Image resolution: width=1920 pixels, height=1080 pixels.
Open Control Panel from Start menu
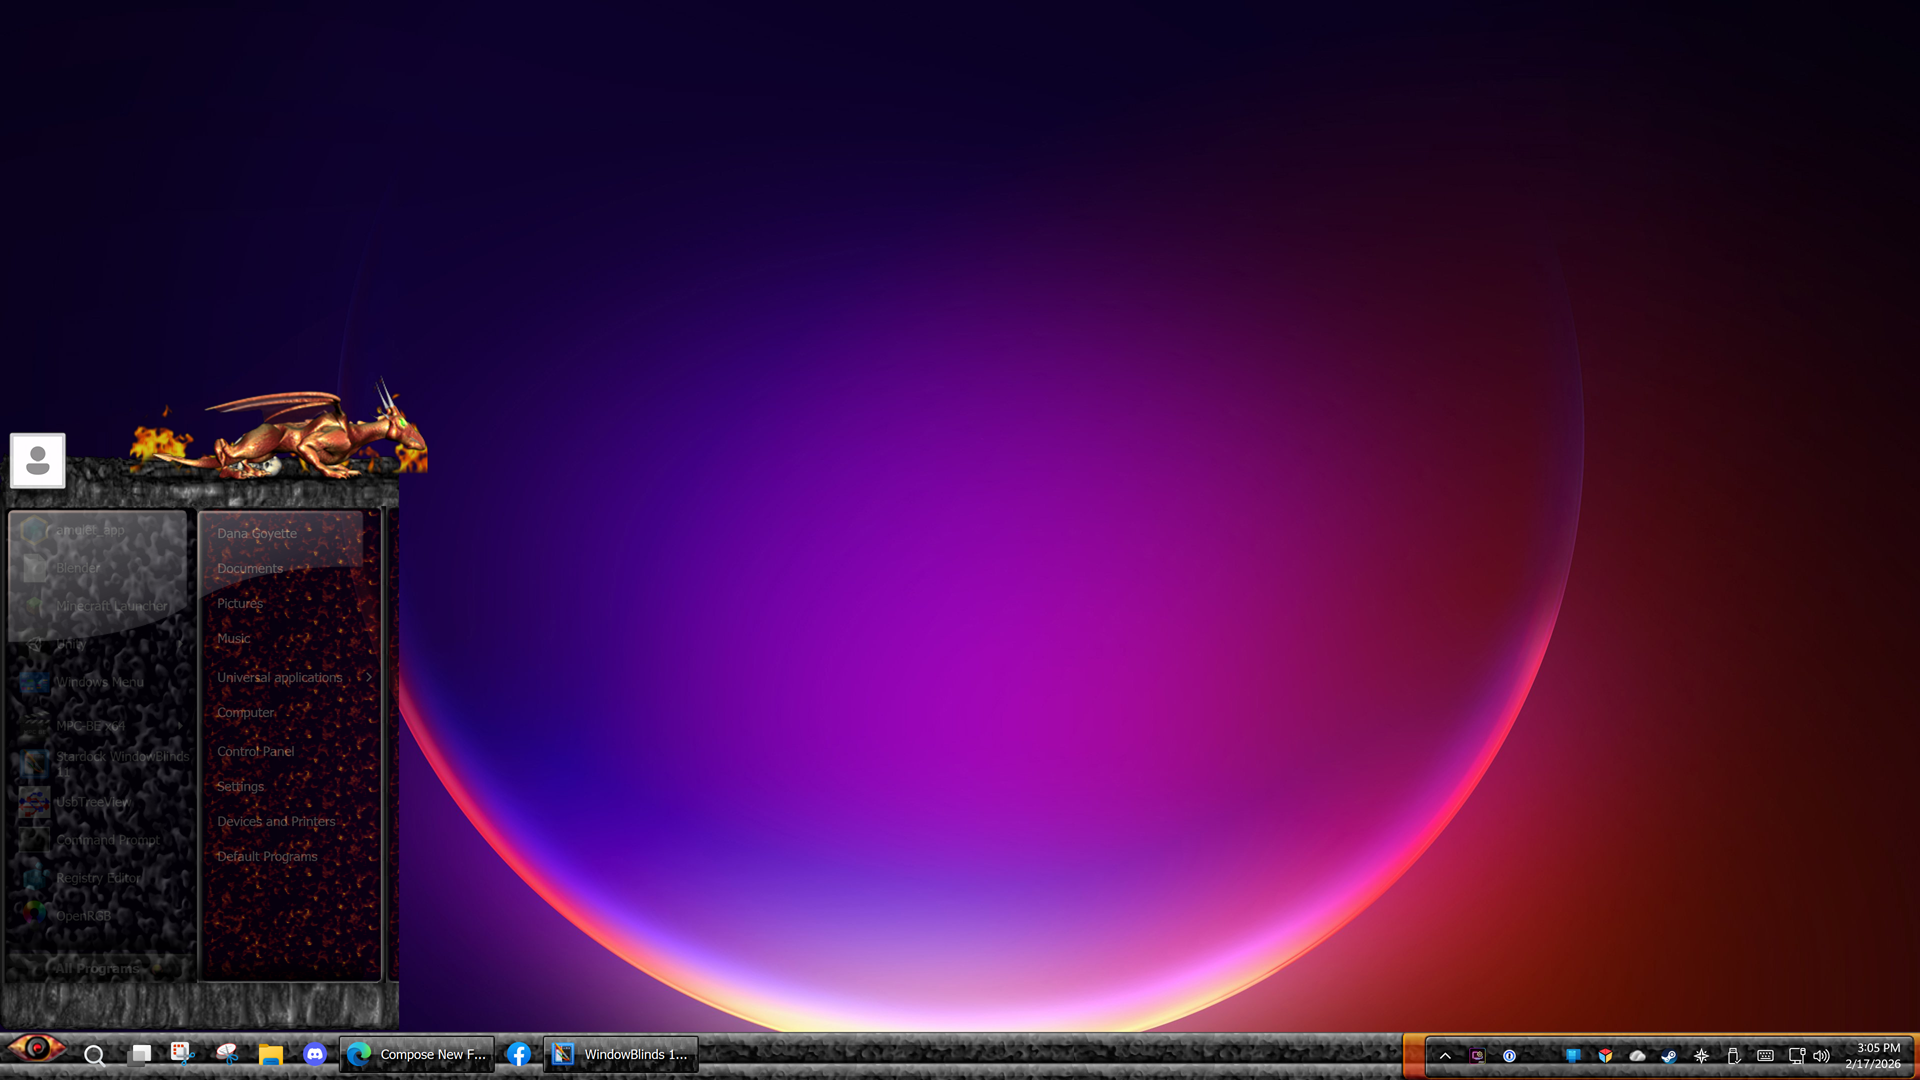pyautogui.click(x=255, y=751)
